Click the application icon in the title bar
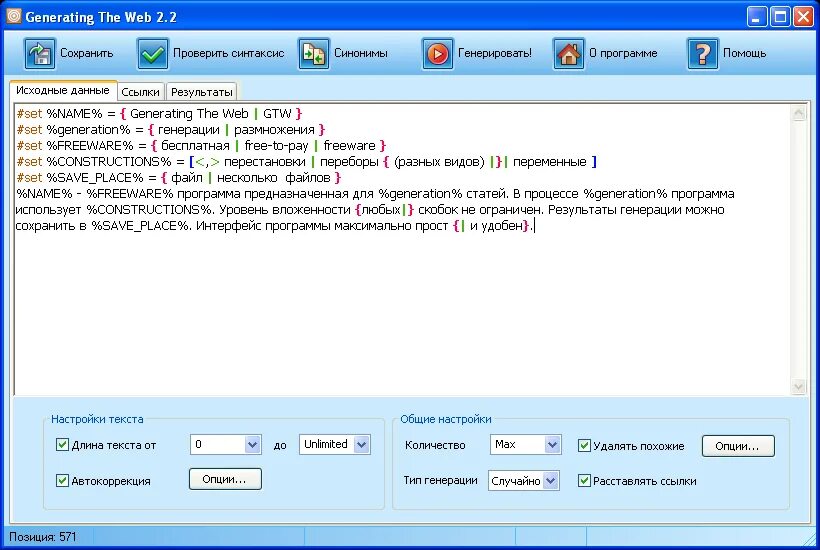 click(13, 16)
